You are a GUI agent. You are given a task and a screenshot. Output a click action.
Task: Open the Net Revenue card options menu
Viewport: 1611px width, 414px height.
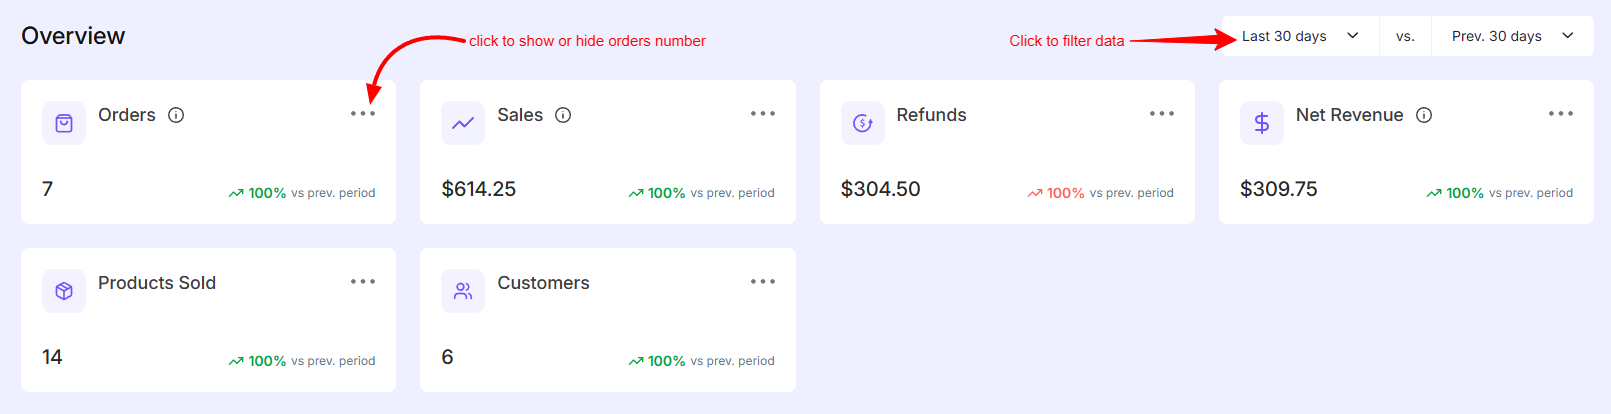[1561, 114]
